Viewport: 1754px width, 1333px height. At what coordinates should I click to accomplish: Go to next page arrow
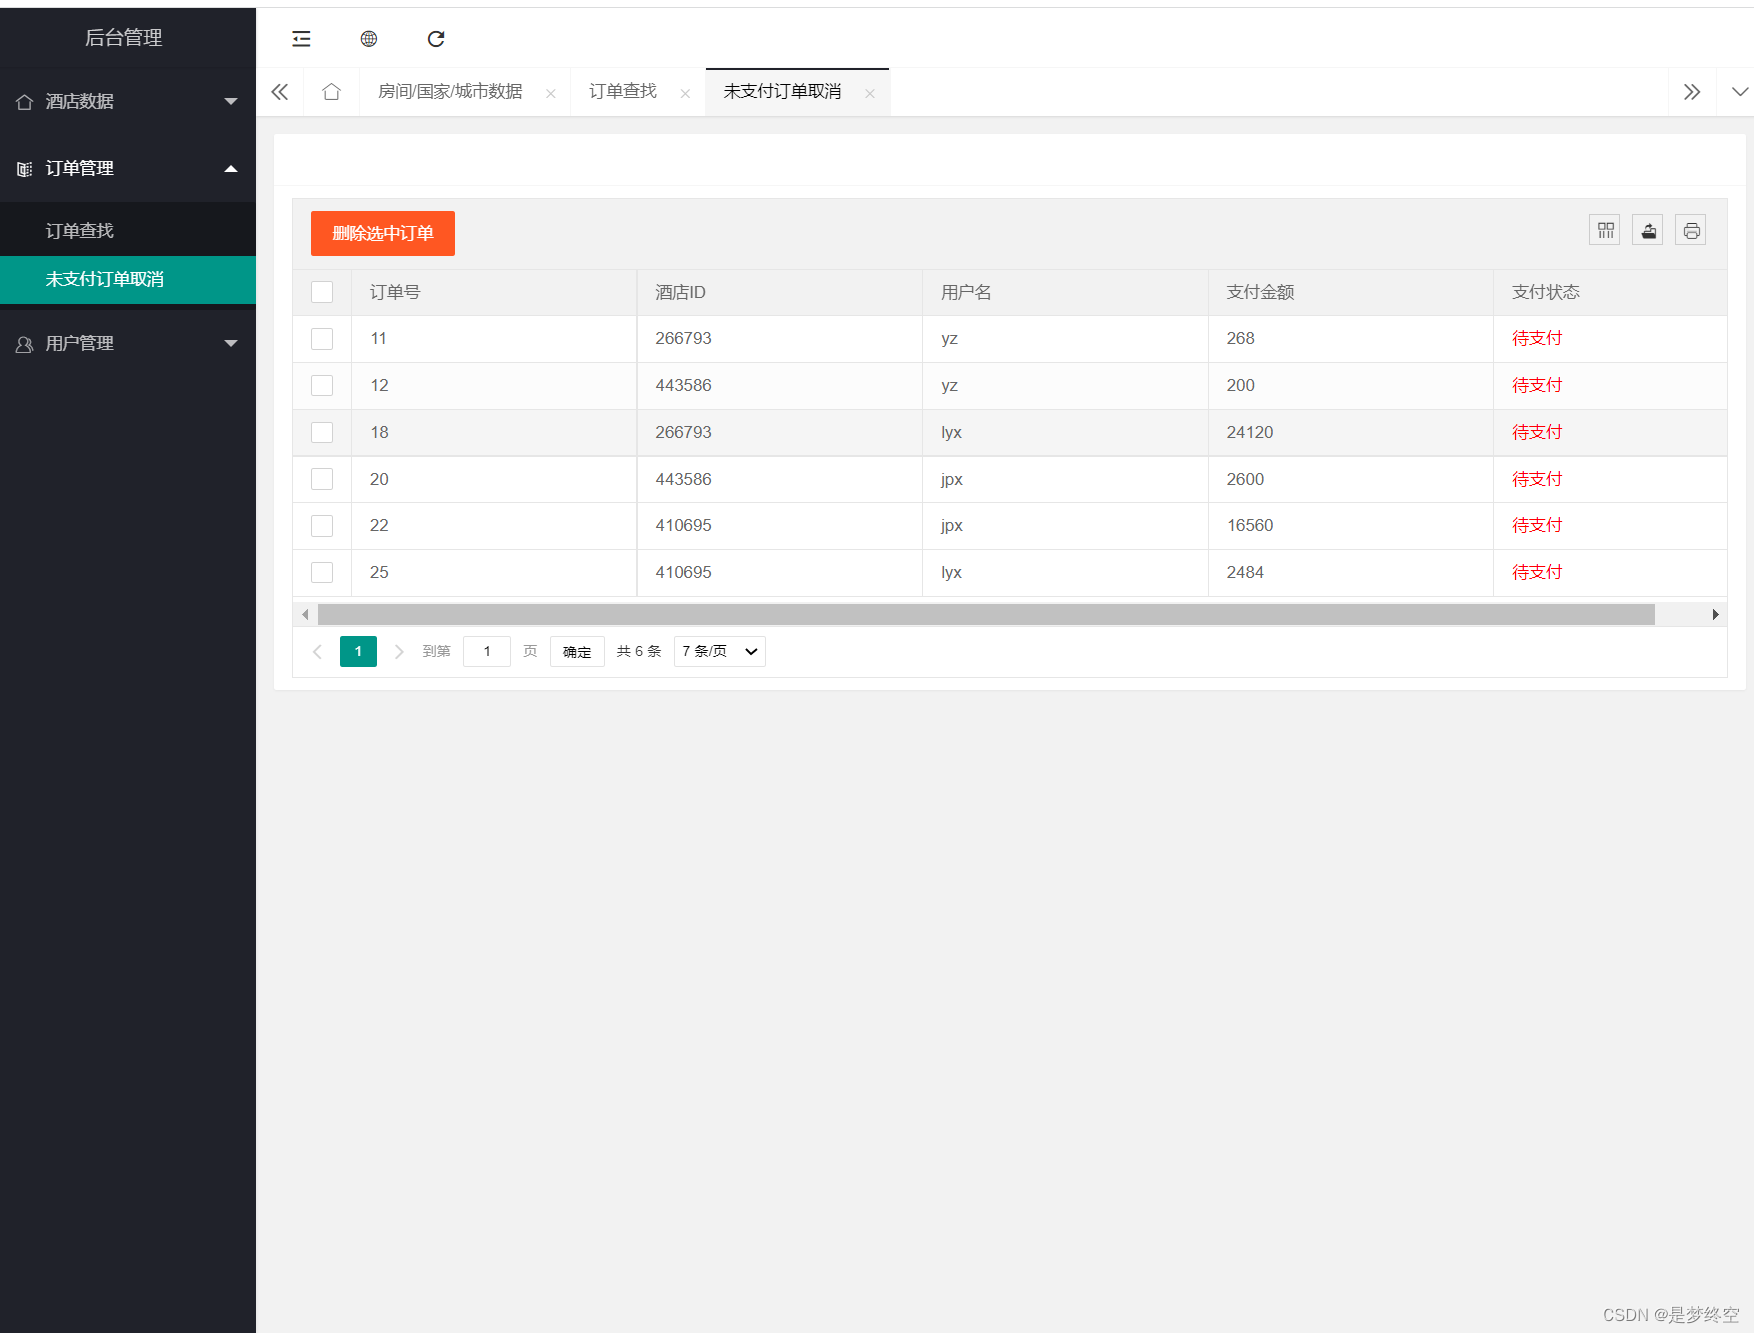pos(399,651)
